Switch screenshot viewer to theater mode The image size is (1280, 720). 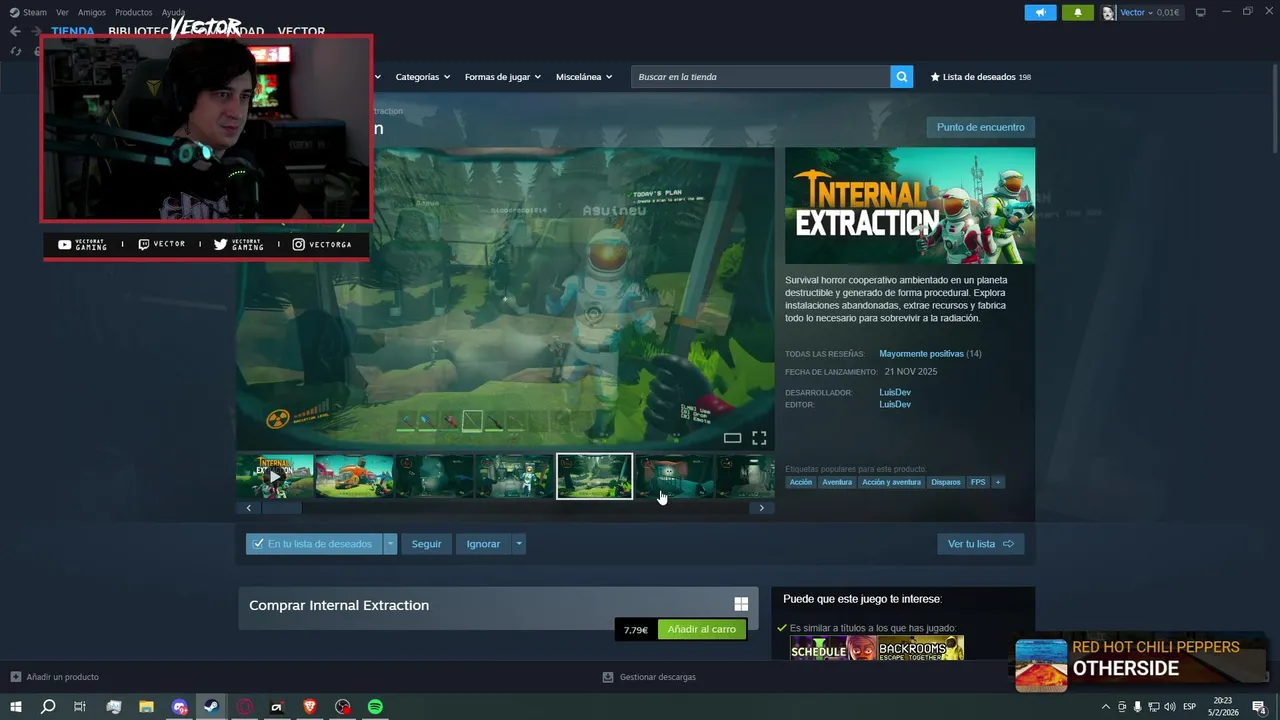pos(732,438)
